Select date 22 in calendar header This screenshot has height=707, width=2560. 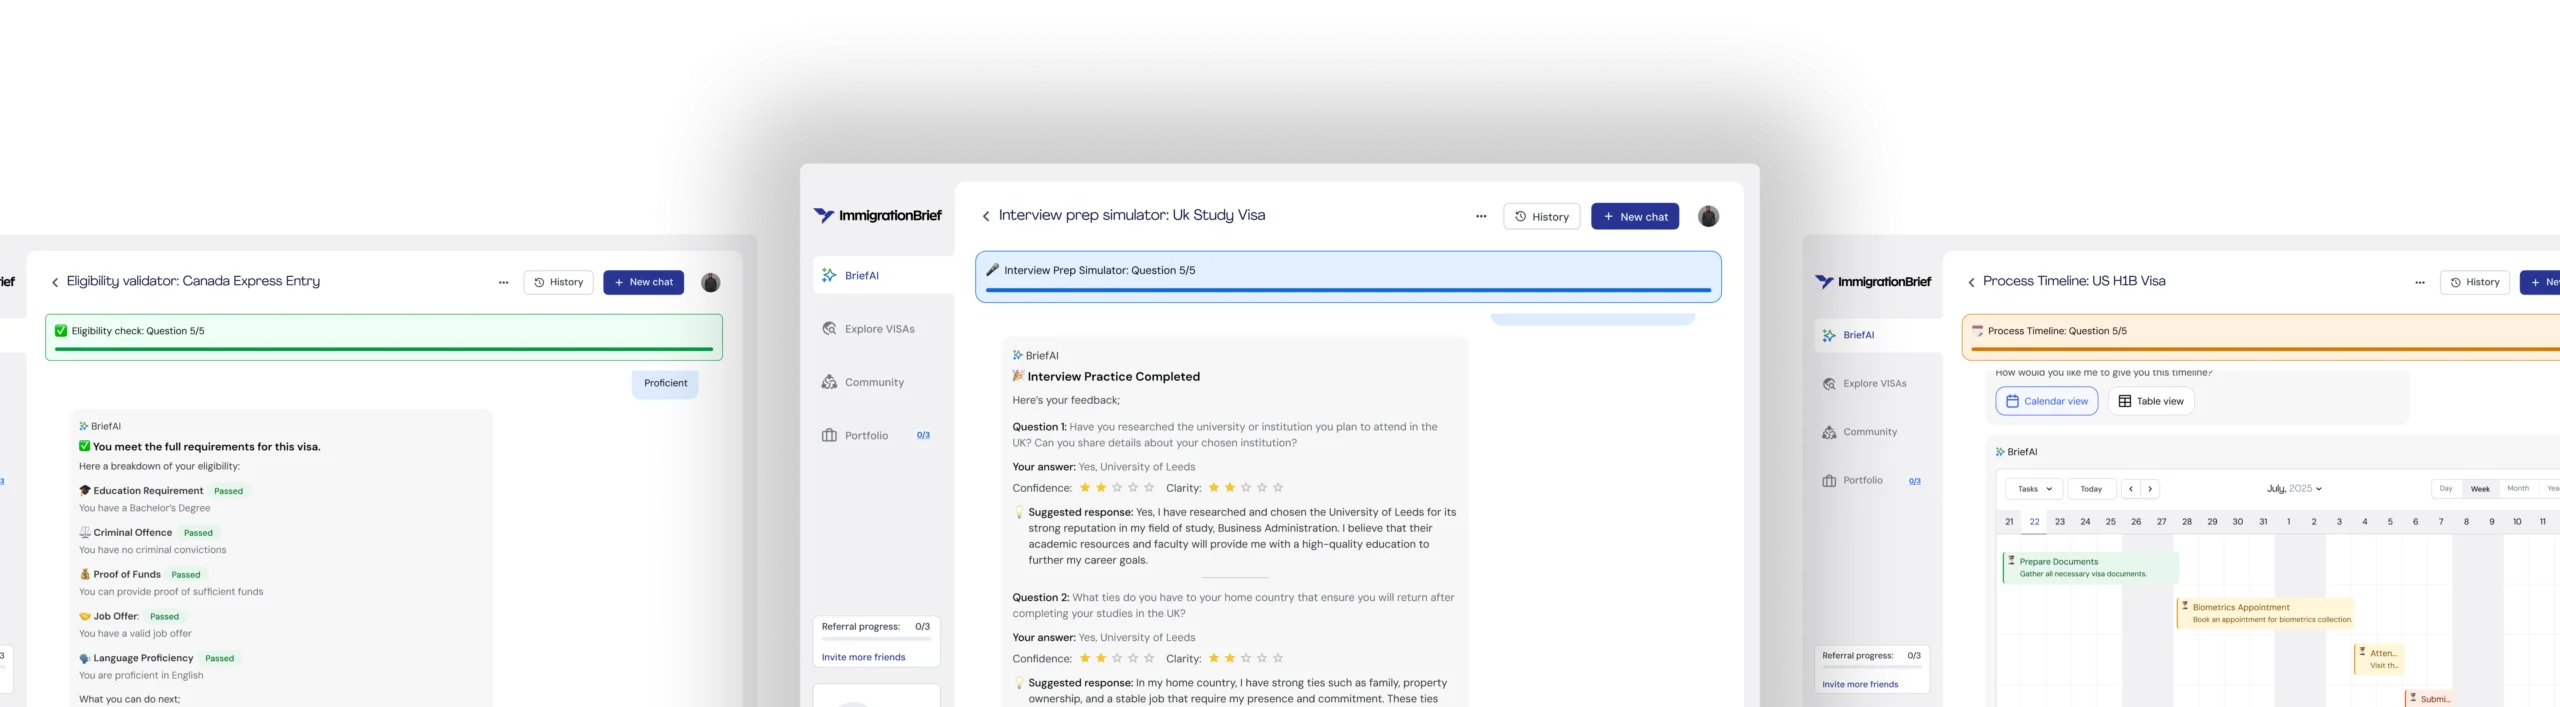(2034, 521)
